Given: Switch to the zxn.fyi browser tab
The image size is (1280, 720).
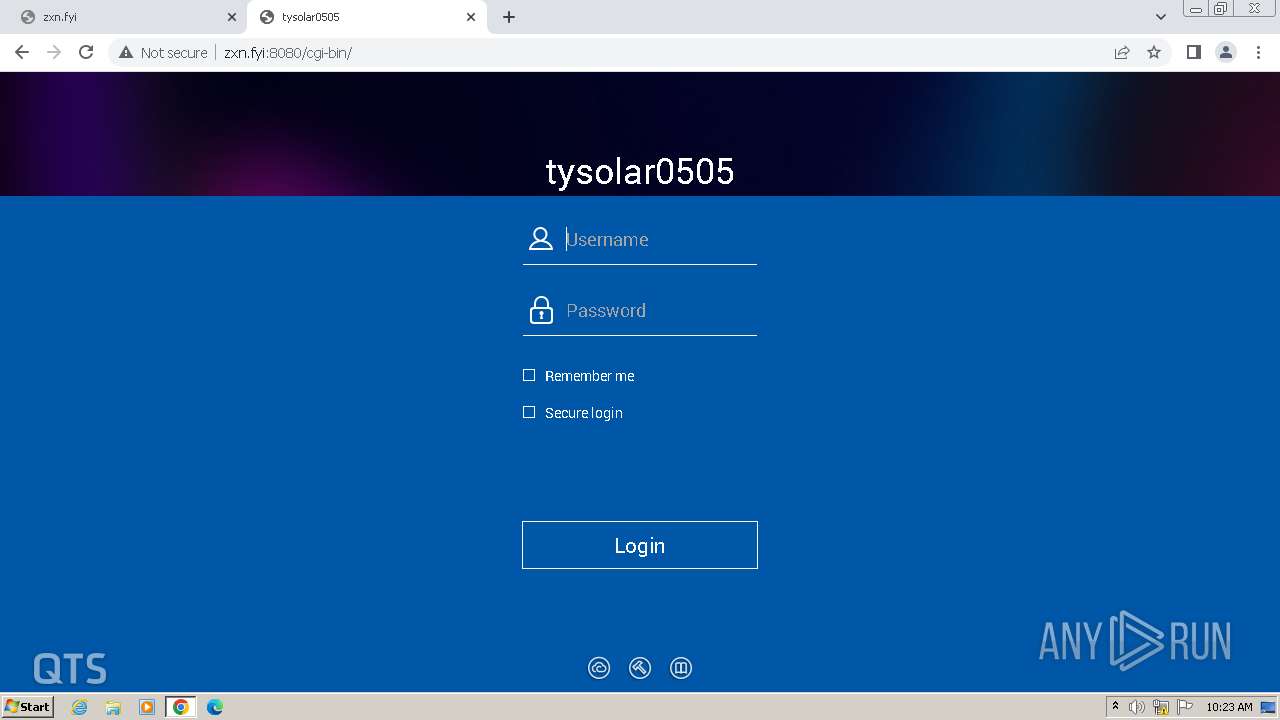Looking at the screenshot, I should pyautogui.click(x=124, y=17).
